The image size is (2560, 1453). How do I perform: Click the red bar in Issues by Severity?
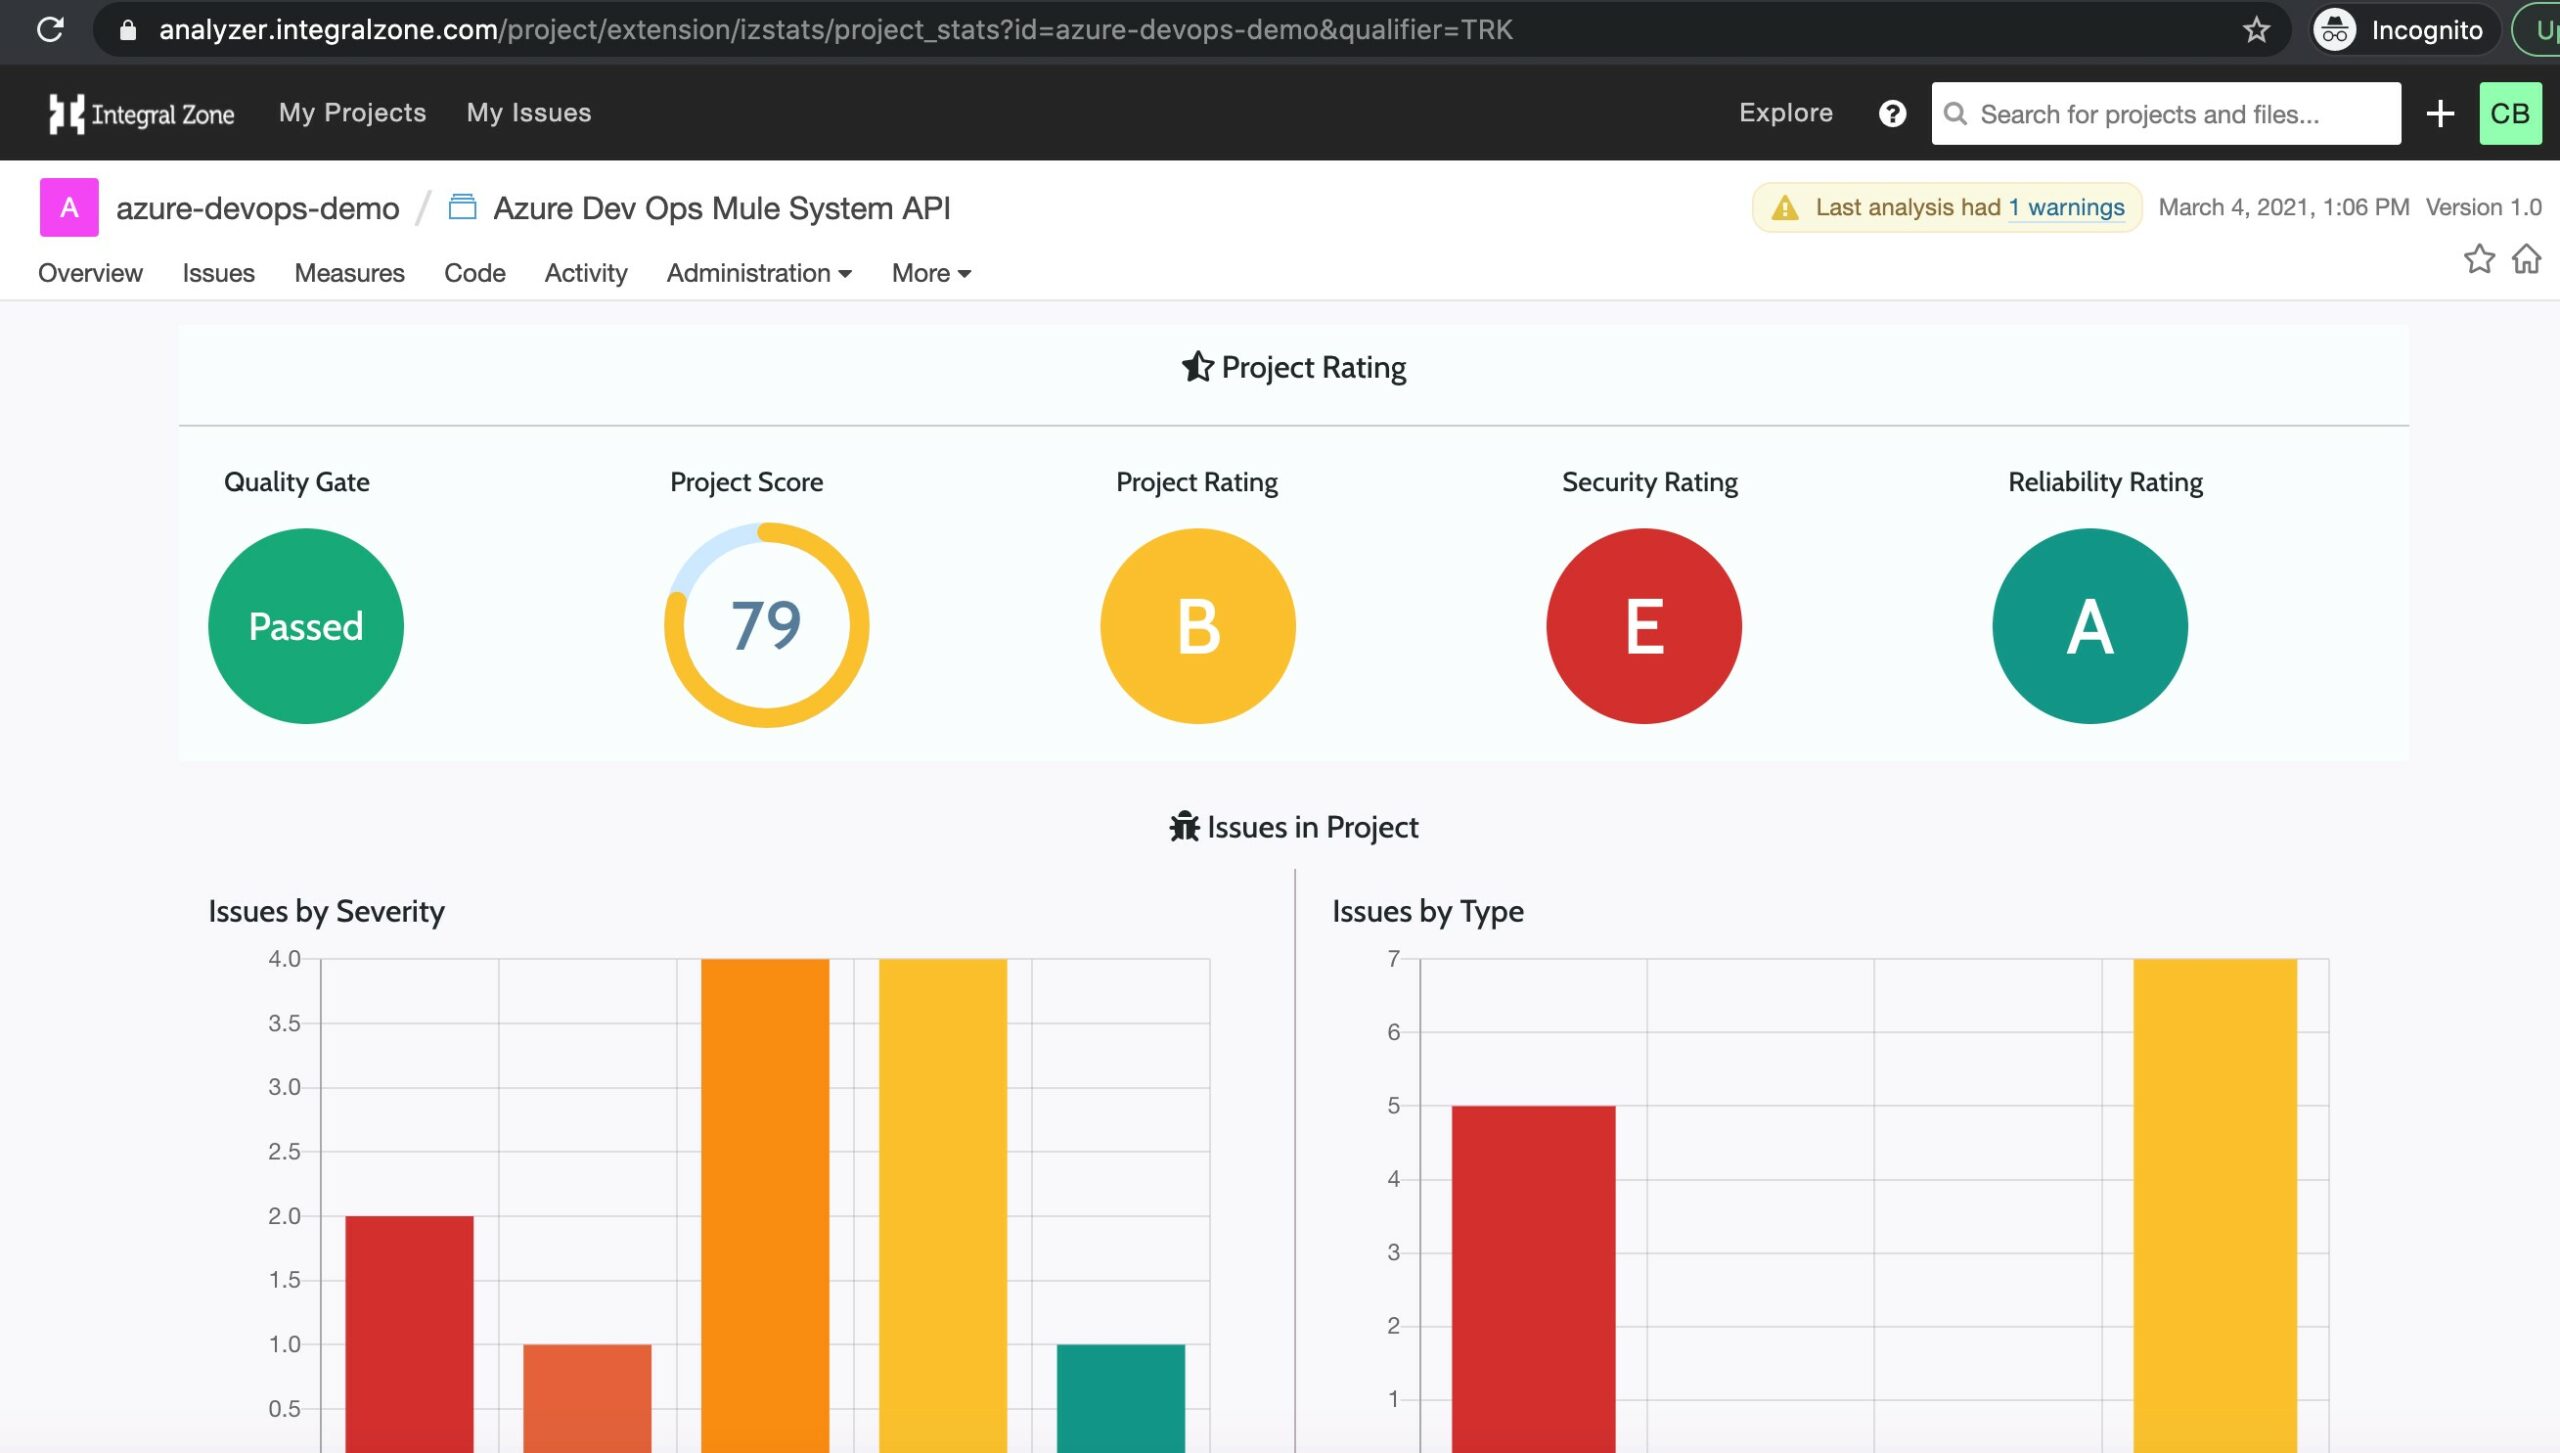[x=409, y=1333]
